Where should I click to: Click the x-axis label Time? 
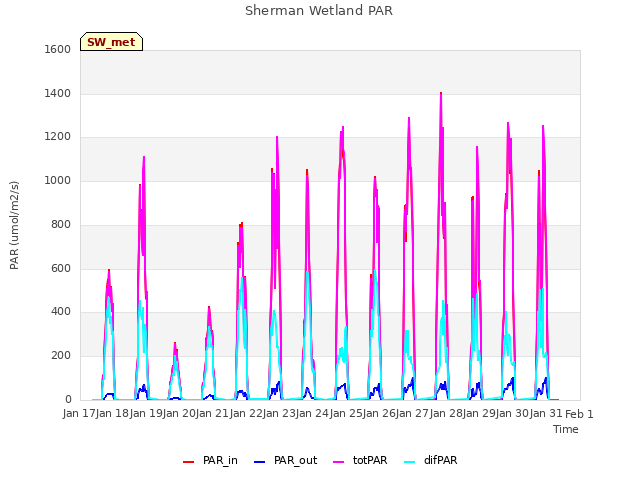pos(566,429)
